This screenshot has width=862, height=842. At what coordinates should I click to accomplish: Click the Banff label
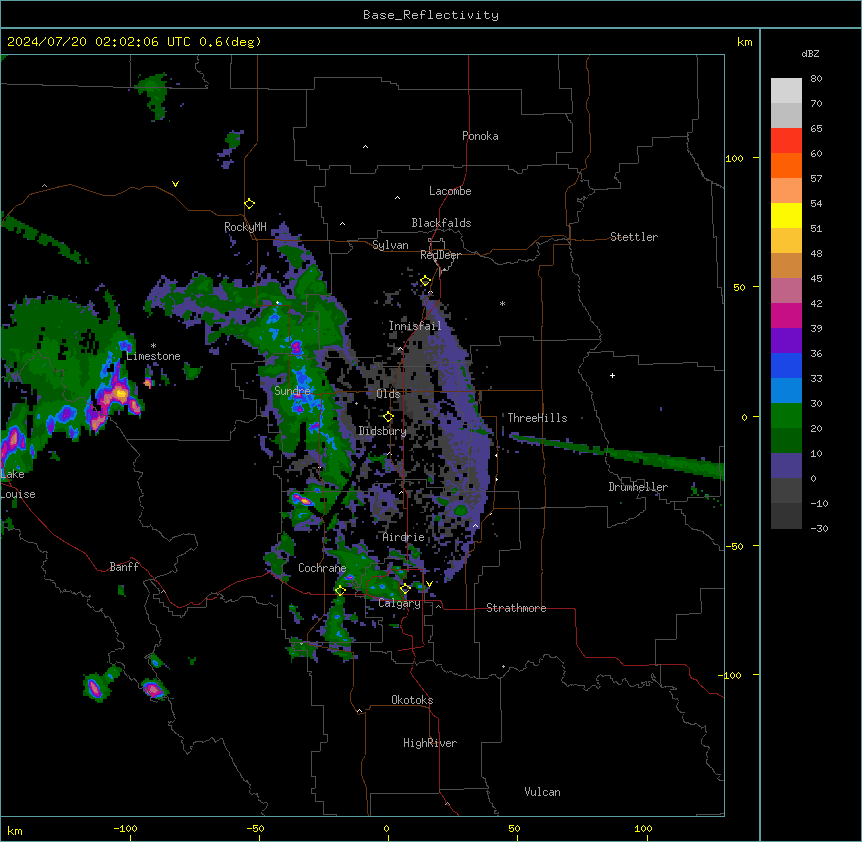coord(124,567)
